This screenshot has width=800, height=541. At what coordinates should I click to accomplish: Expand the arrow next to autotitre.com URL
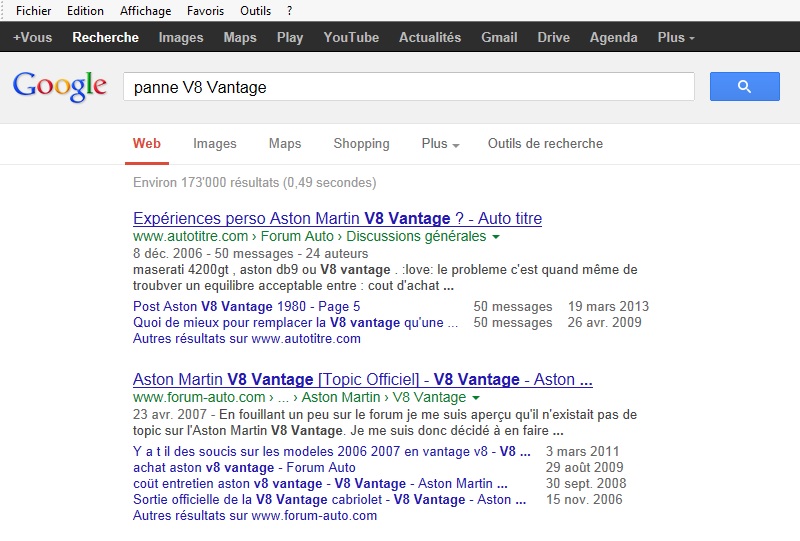(496, 237)
